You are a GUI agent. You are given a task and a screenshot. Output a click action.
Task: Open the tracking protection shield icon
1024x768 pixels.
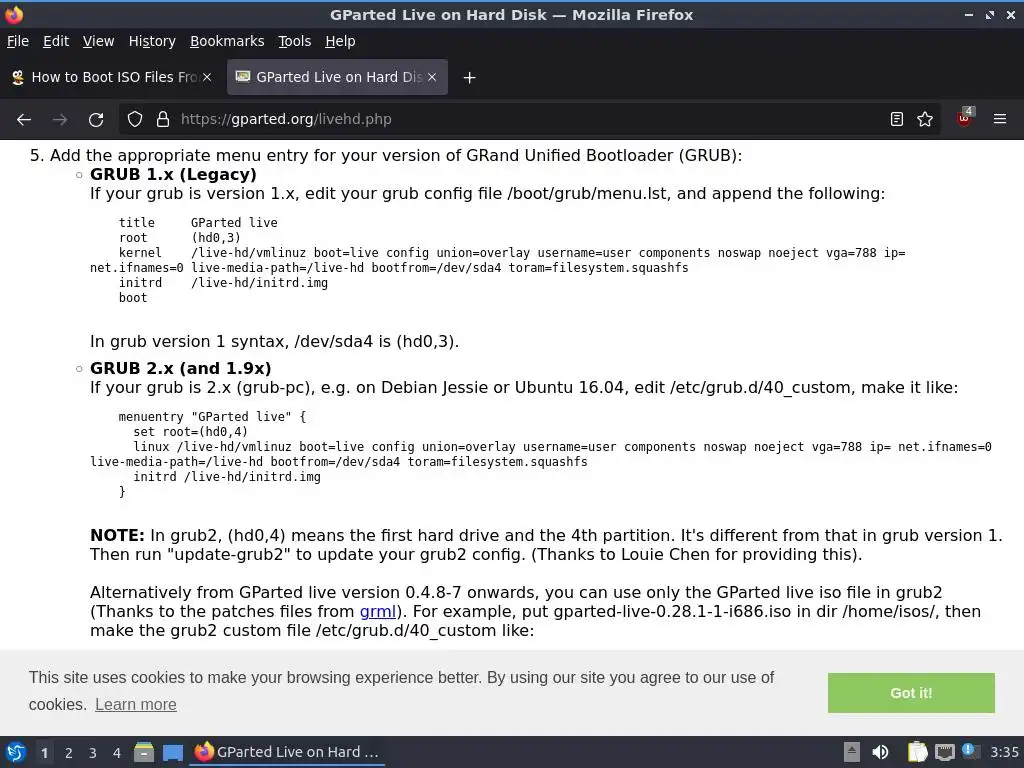[x=135, y=120]
